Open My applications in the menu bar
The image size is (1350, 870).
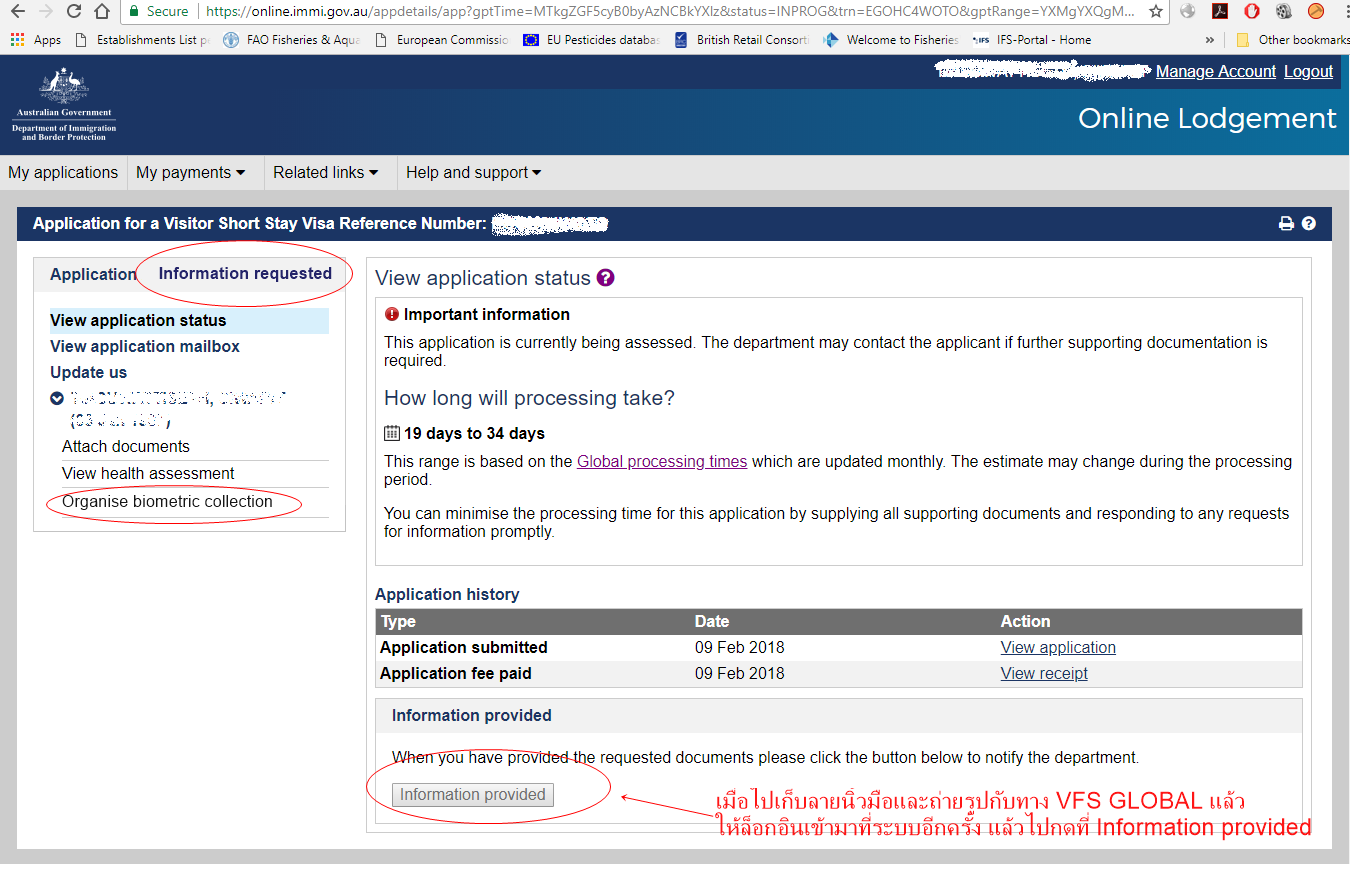63,173
